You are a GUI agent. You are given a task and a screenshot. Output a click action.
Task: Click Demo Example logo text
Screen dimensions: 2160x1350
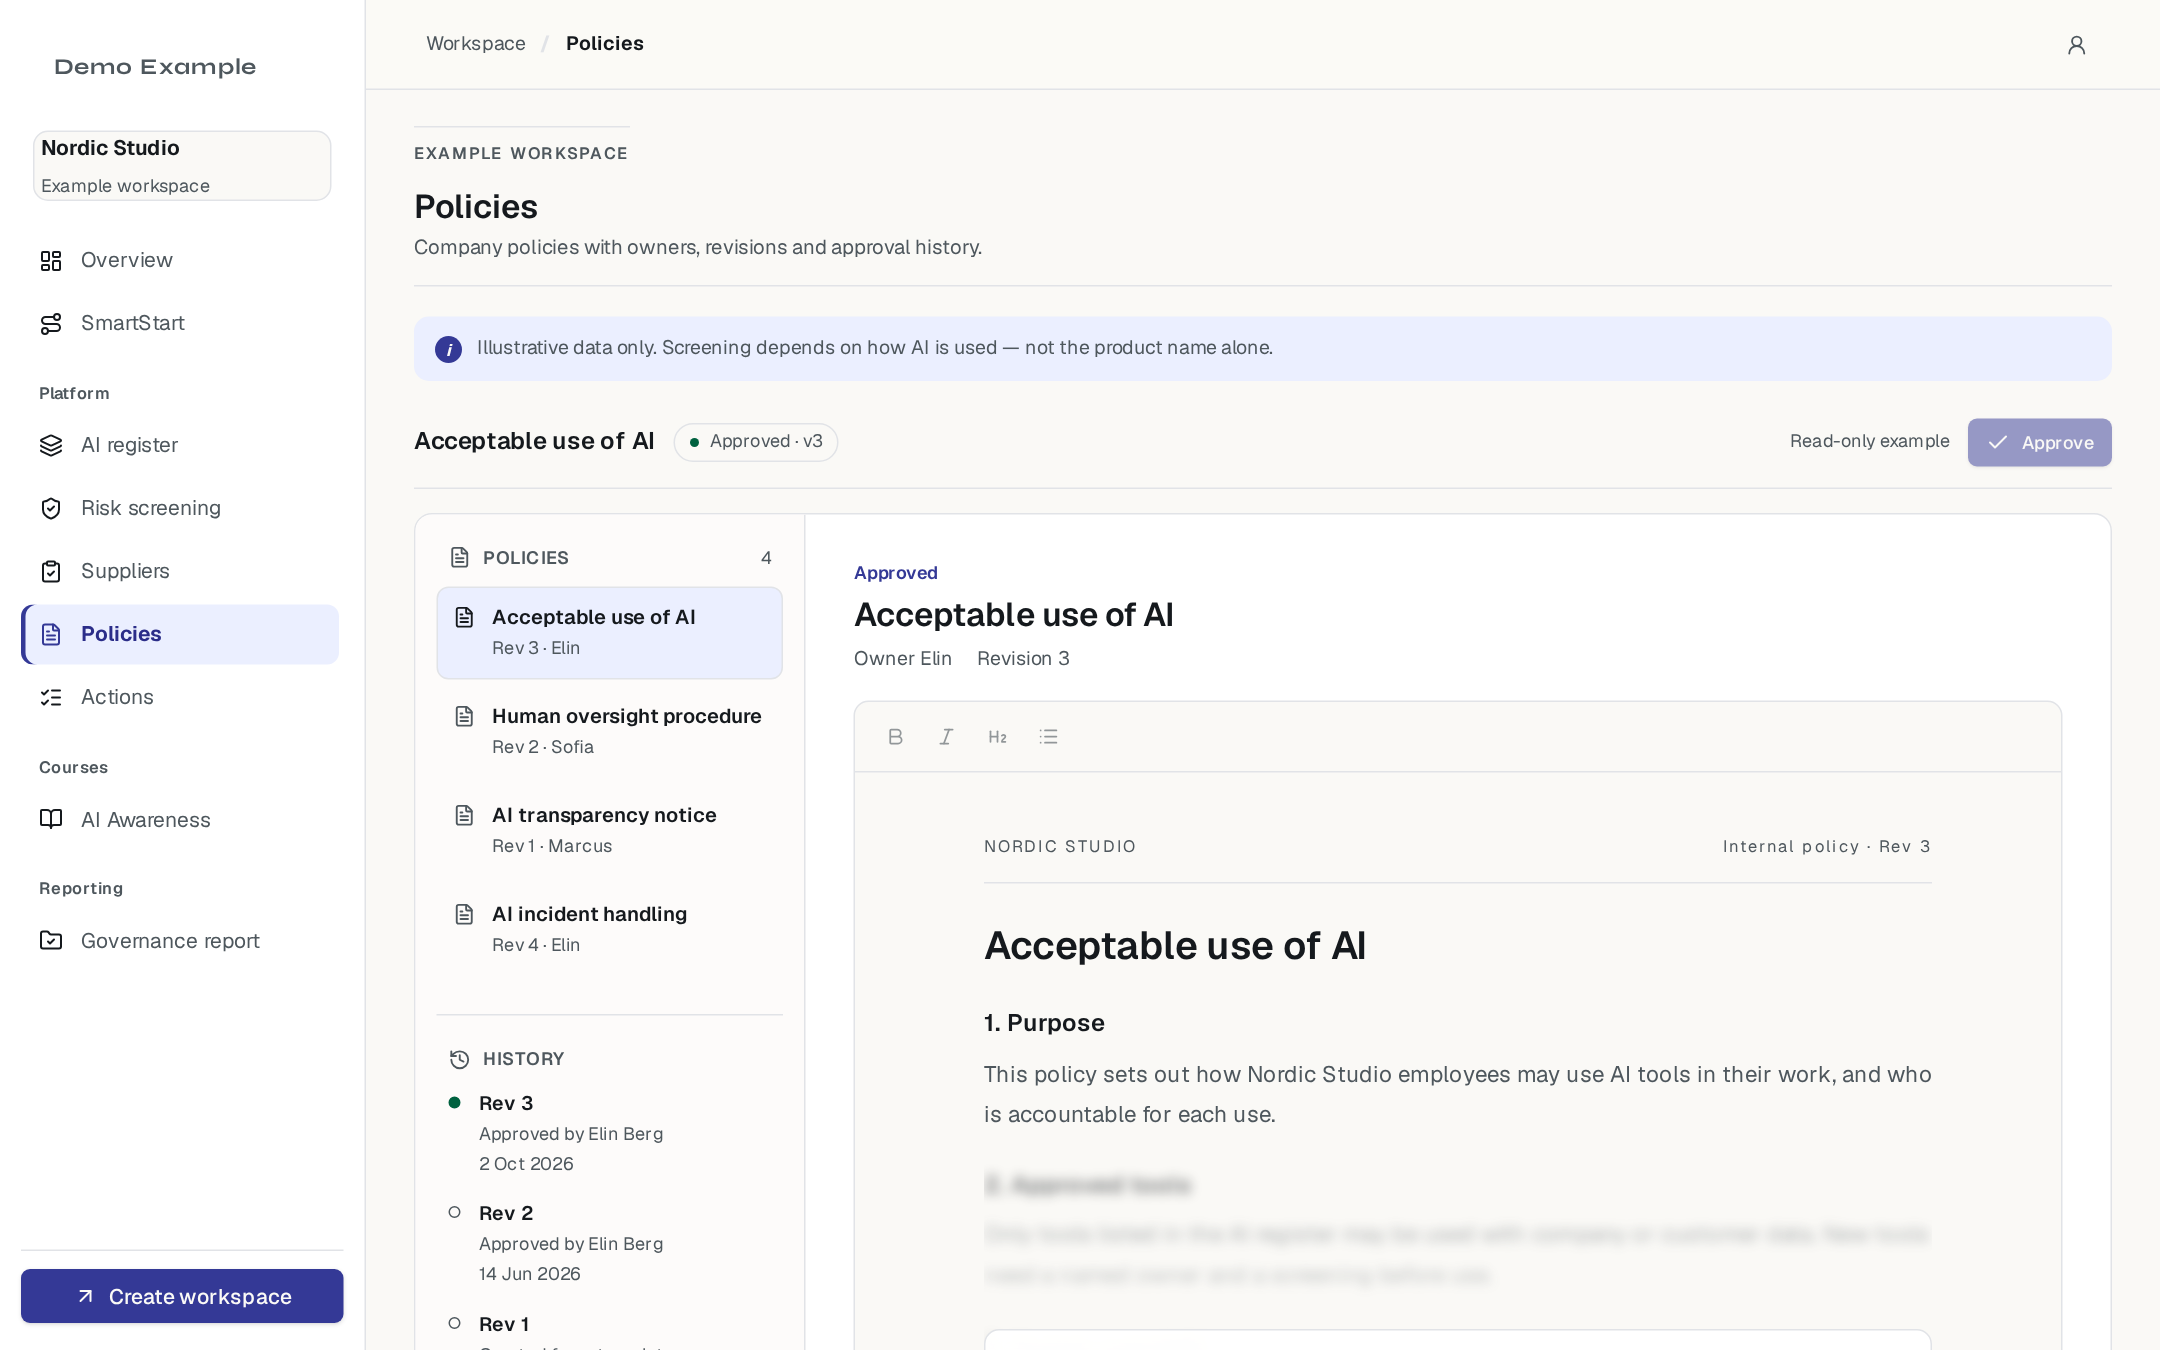[x=155, y=67]
